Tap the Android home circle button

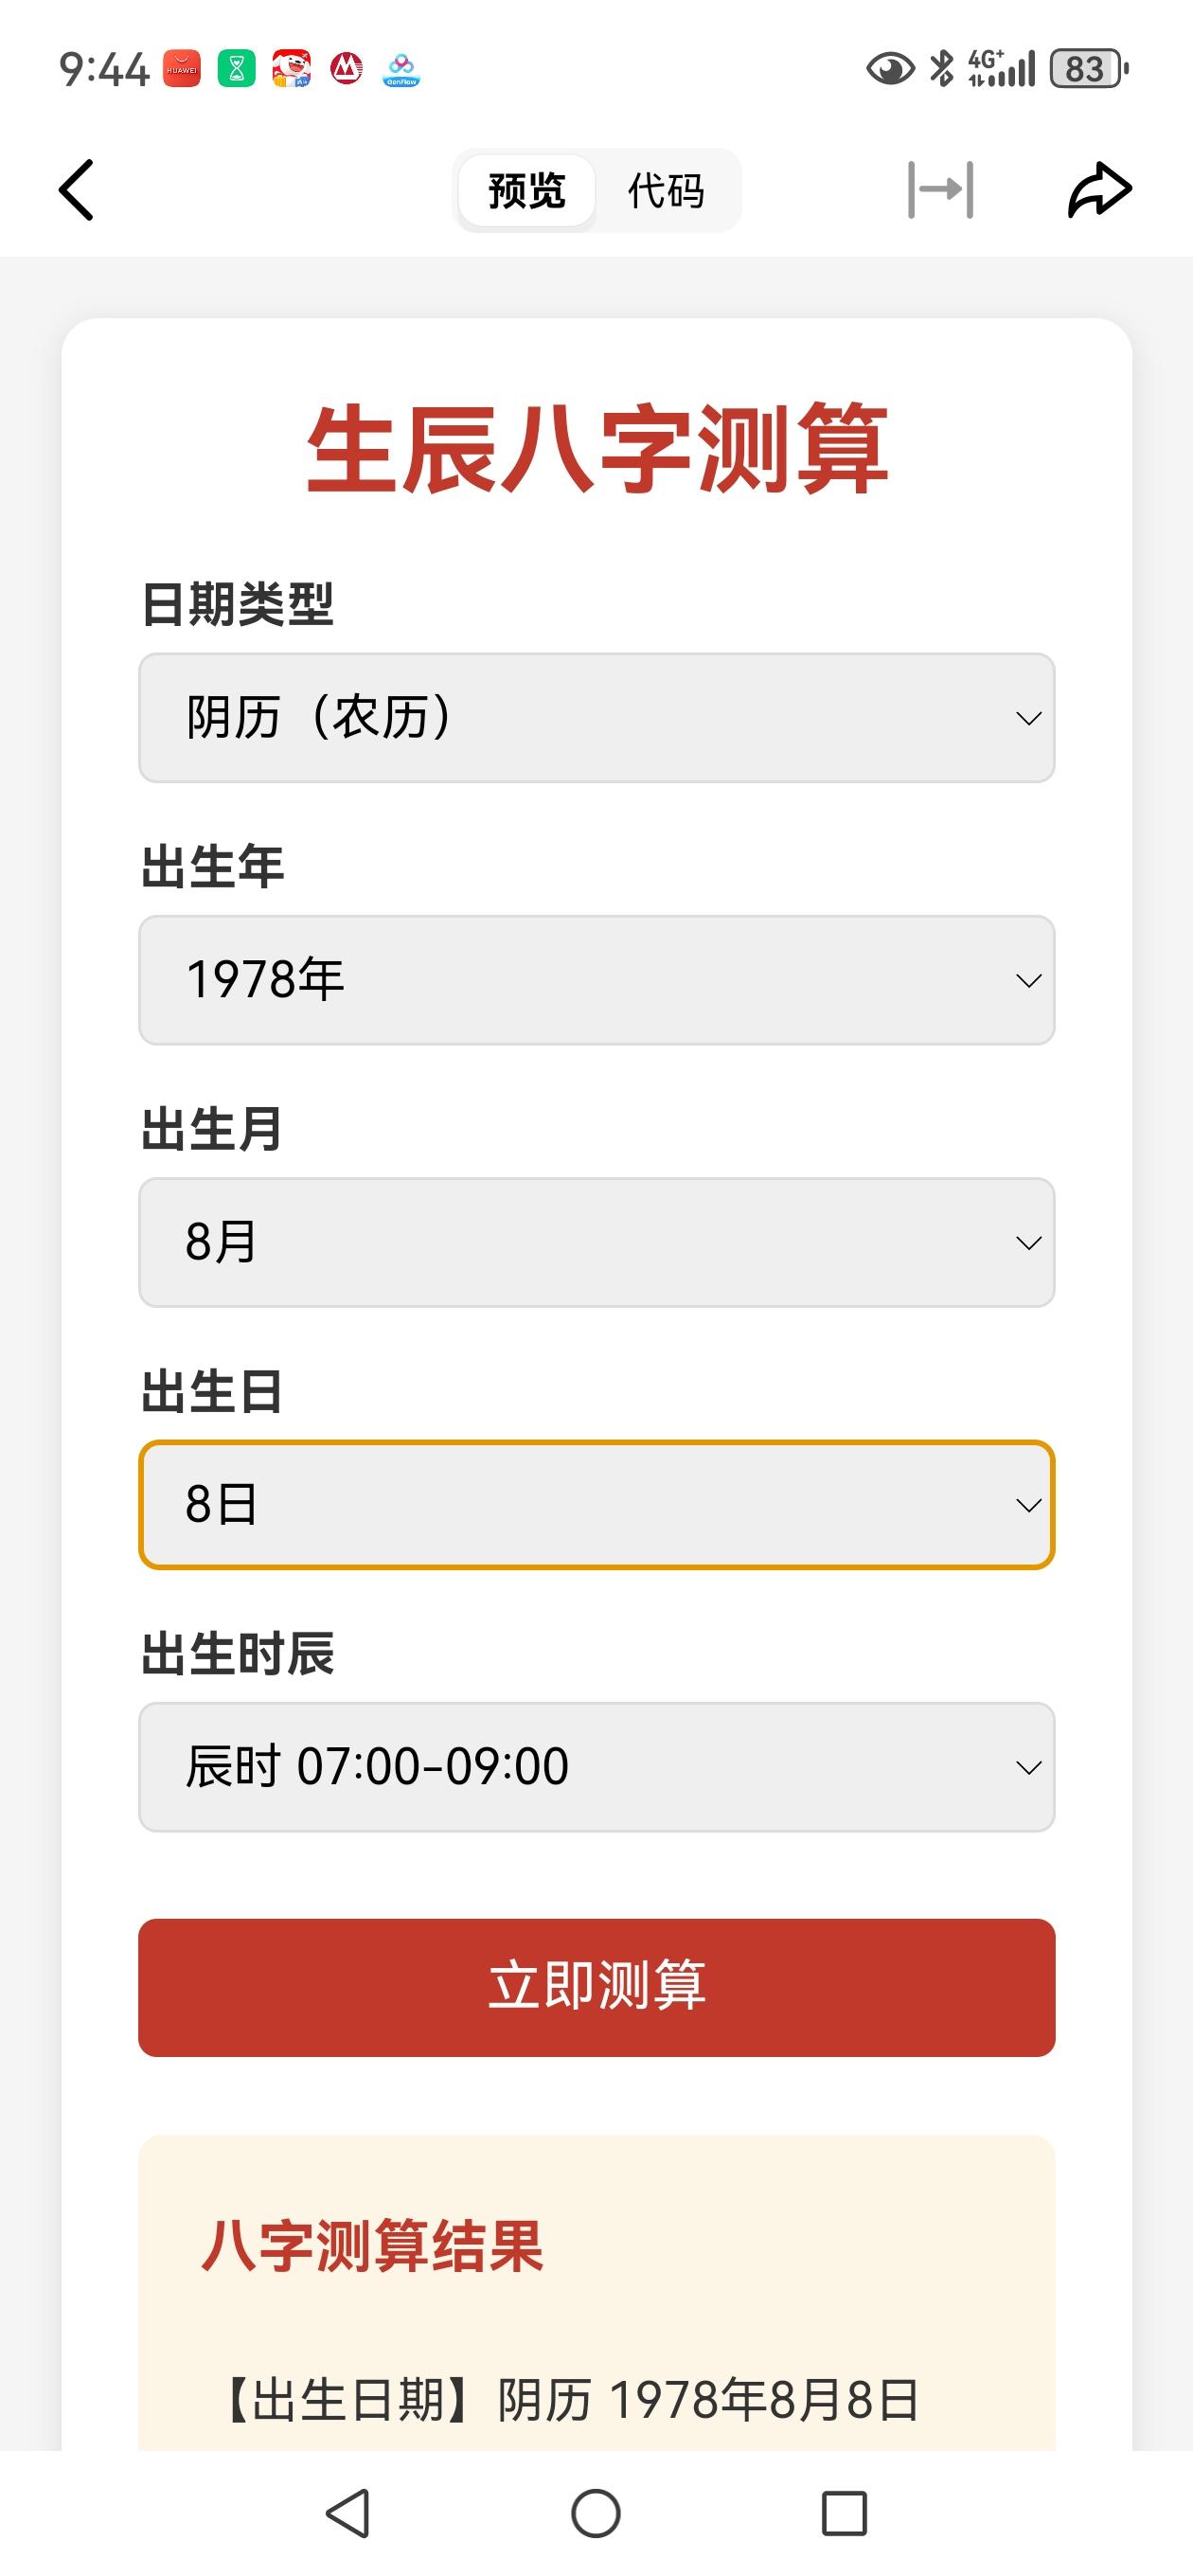[596, 2513]
